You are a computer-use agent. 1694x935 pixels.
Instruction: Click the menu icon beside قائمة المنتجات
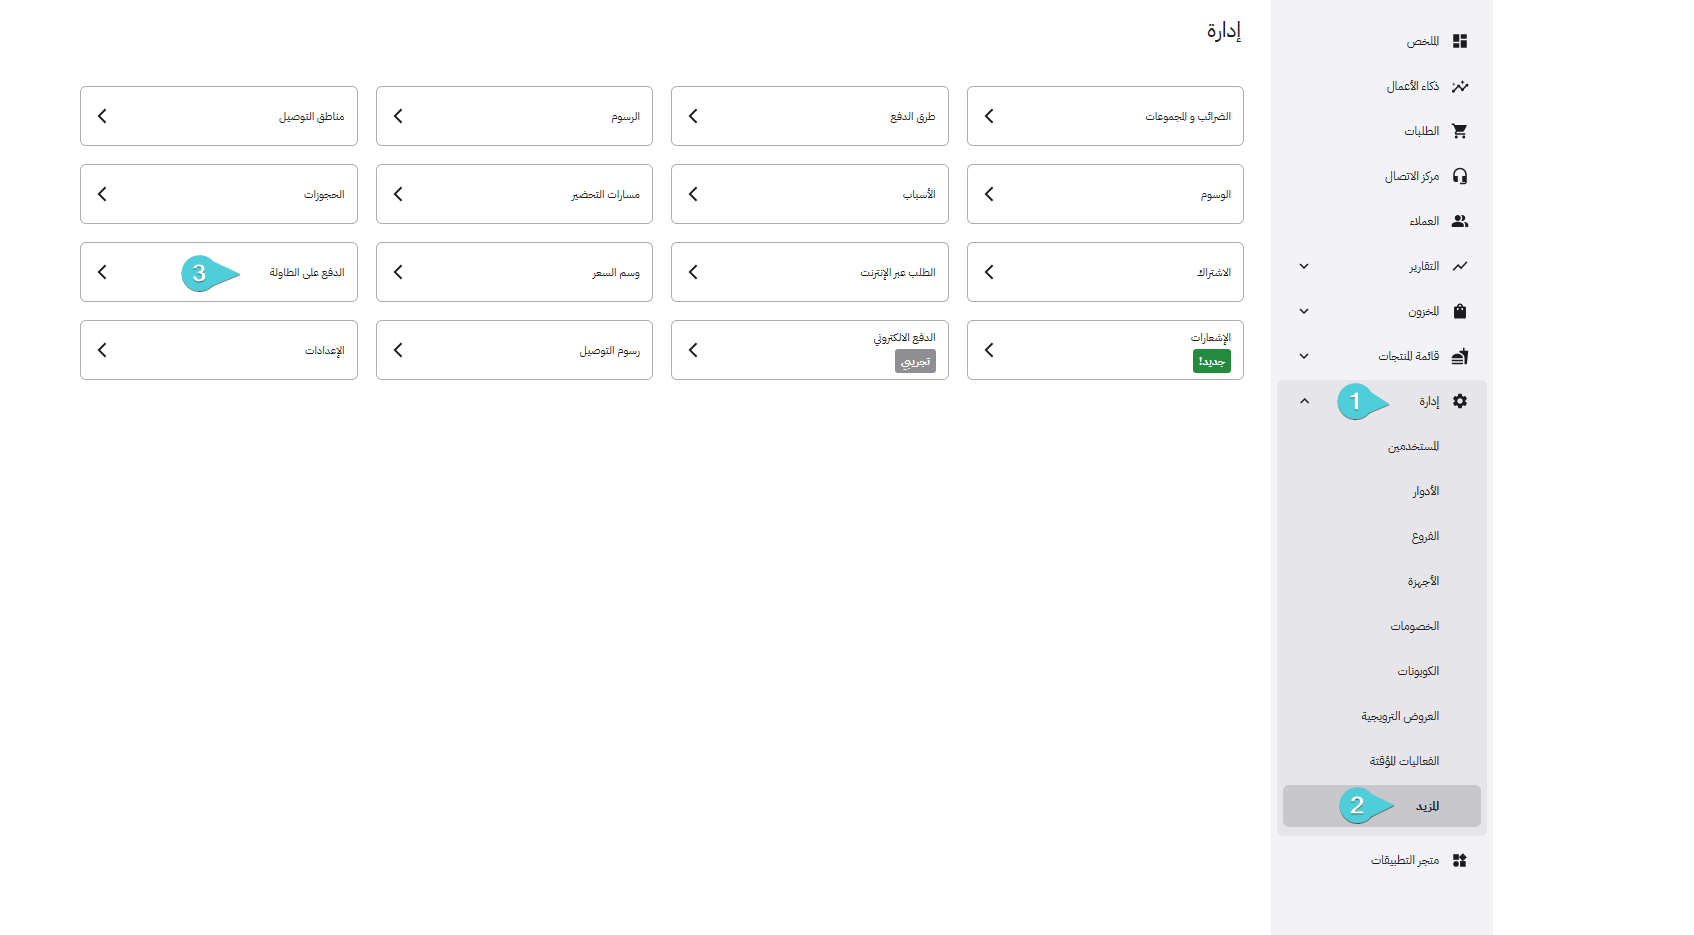pos(1460,356)
